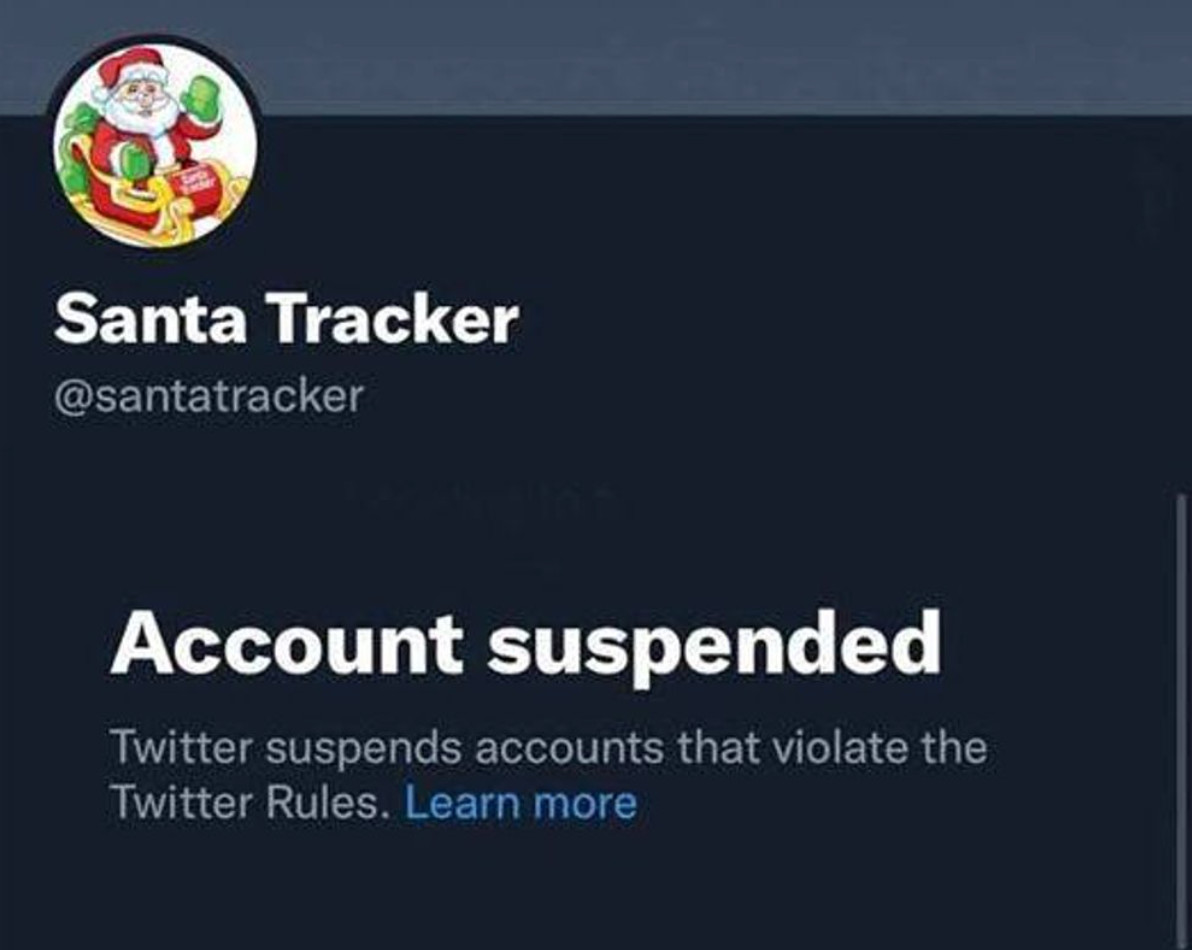Follow the Learn more link
Viewport: 1192px width, 950px height.
click(x=520, y=803)
